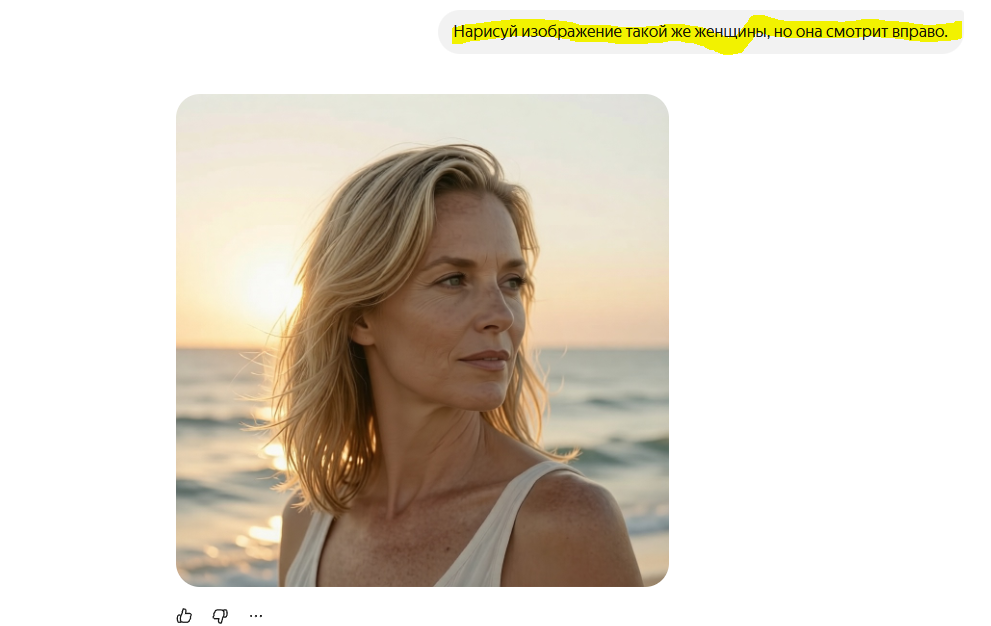This screenshot has height=626, width=991.
Task: Open the generated woman beach image
Action: pyautogui.click(x=422, y=340)
